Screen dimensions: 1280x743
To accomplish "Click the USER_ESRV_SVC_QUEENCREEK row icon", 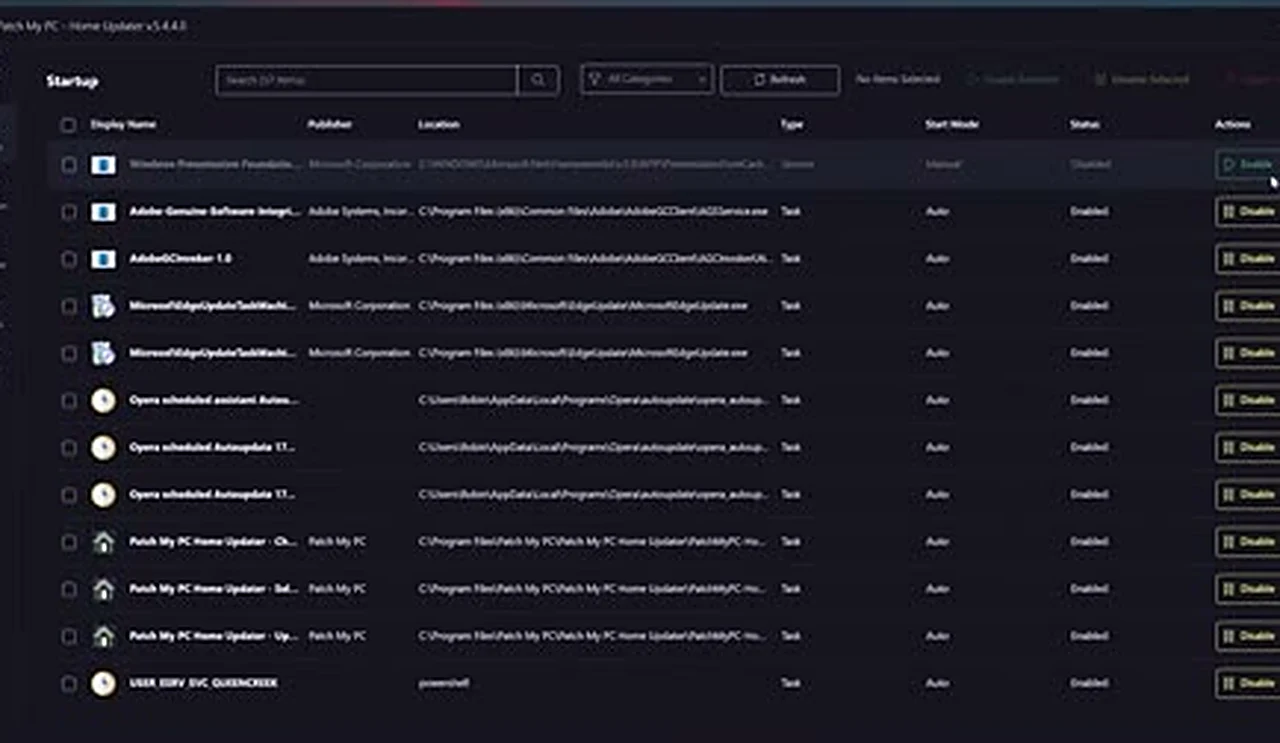I will tap(103, 684).
